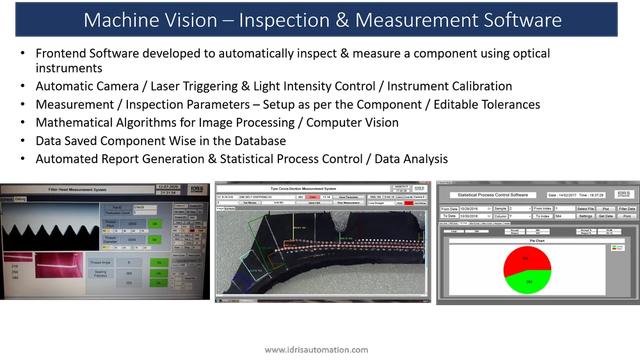This screenshot has height=362, width=640.
Task: Click the Windows Start button in Tyre window
Action: pyautogui.click(x=219, y=301)
